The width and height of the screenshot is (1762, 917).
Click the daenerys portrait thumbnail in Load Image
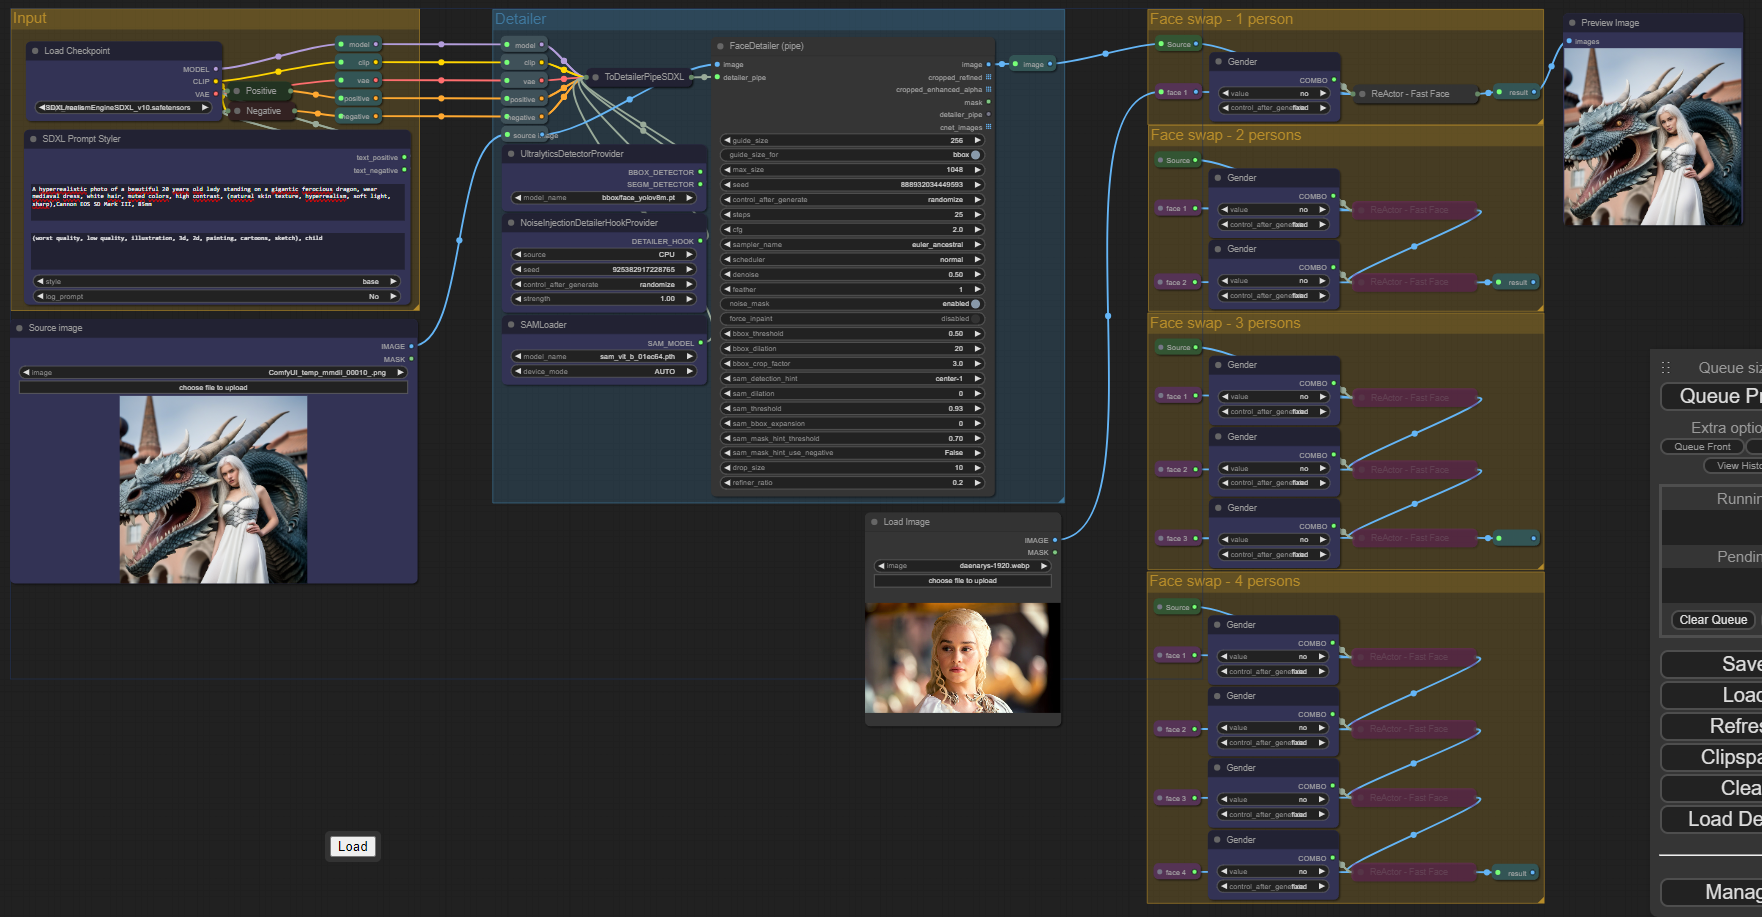[x=962, y=657]
